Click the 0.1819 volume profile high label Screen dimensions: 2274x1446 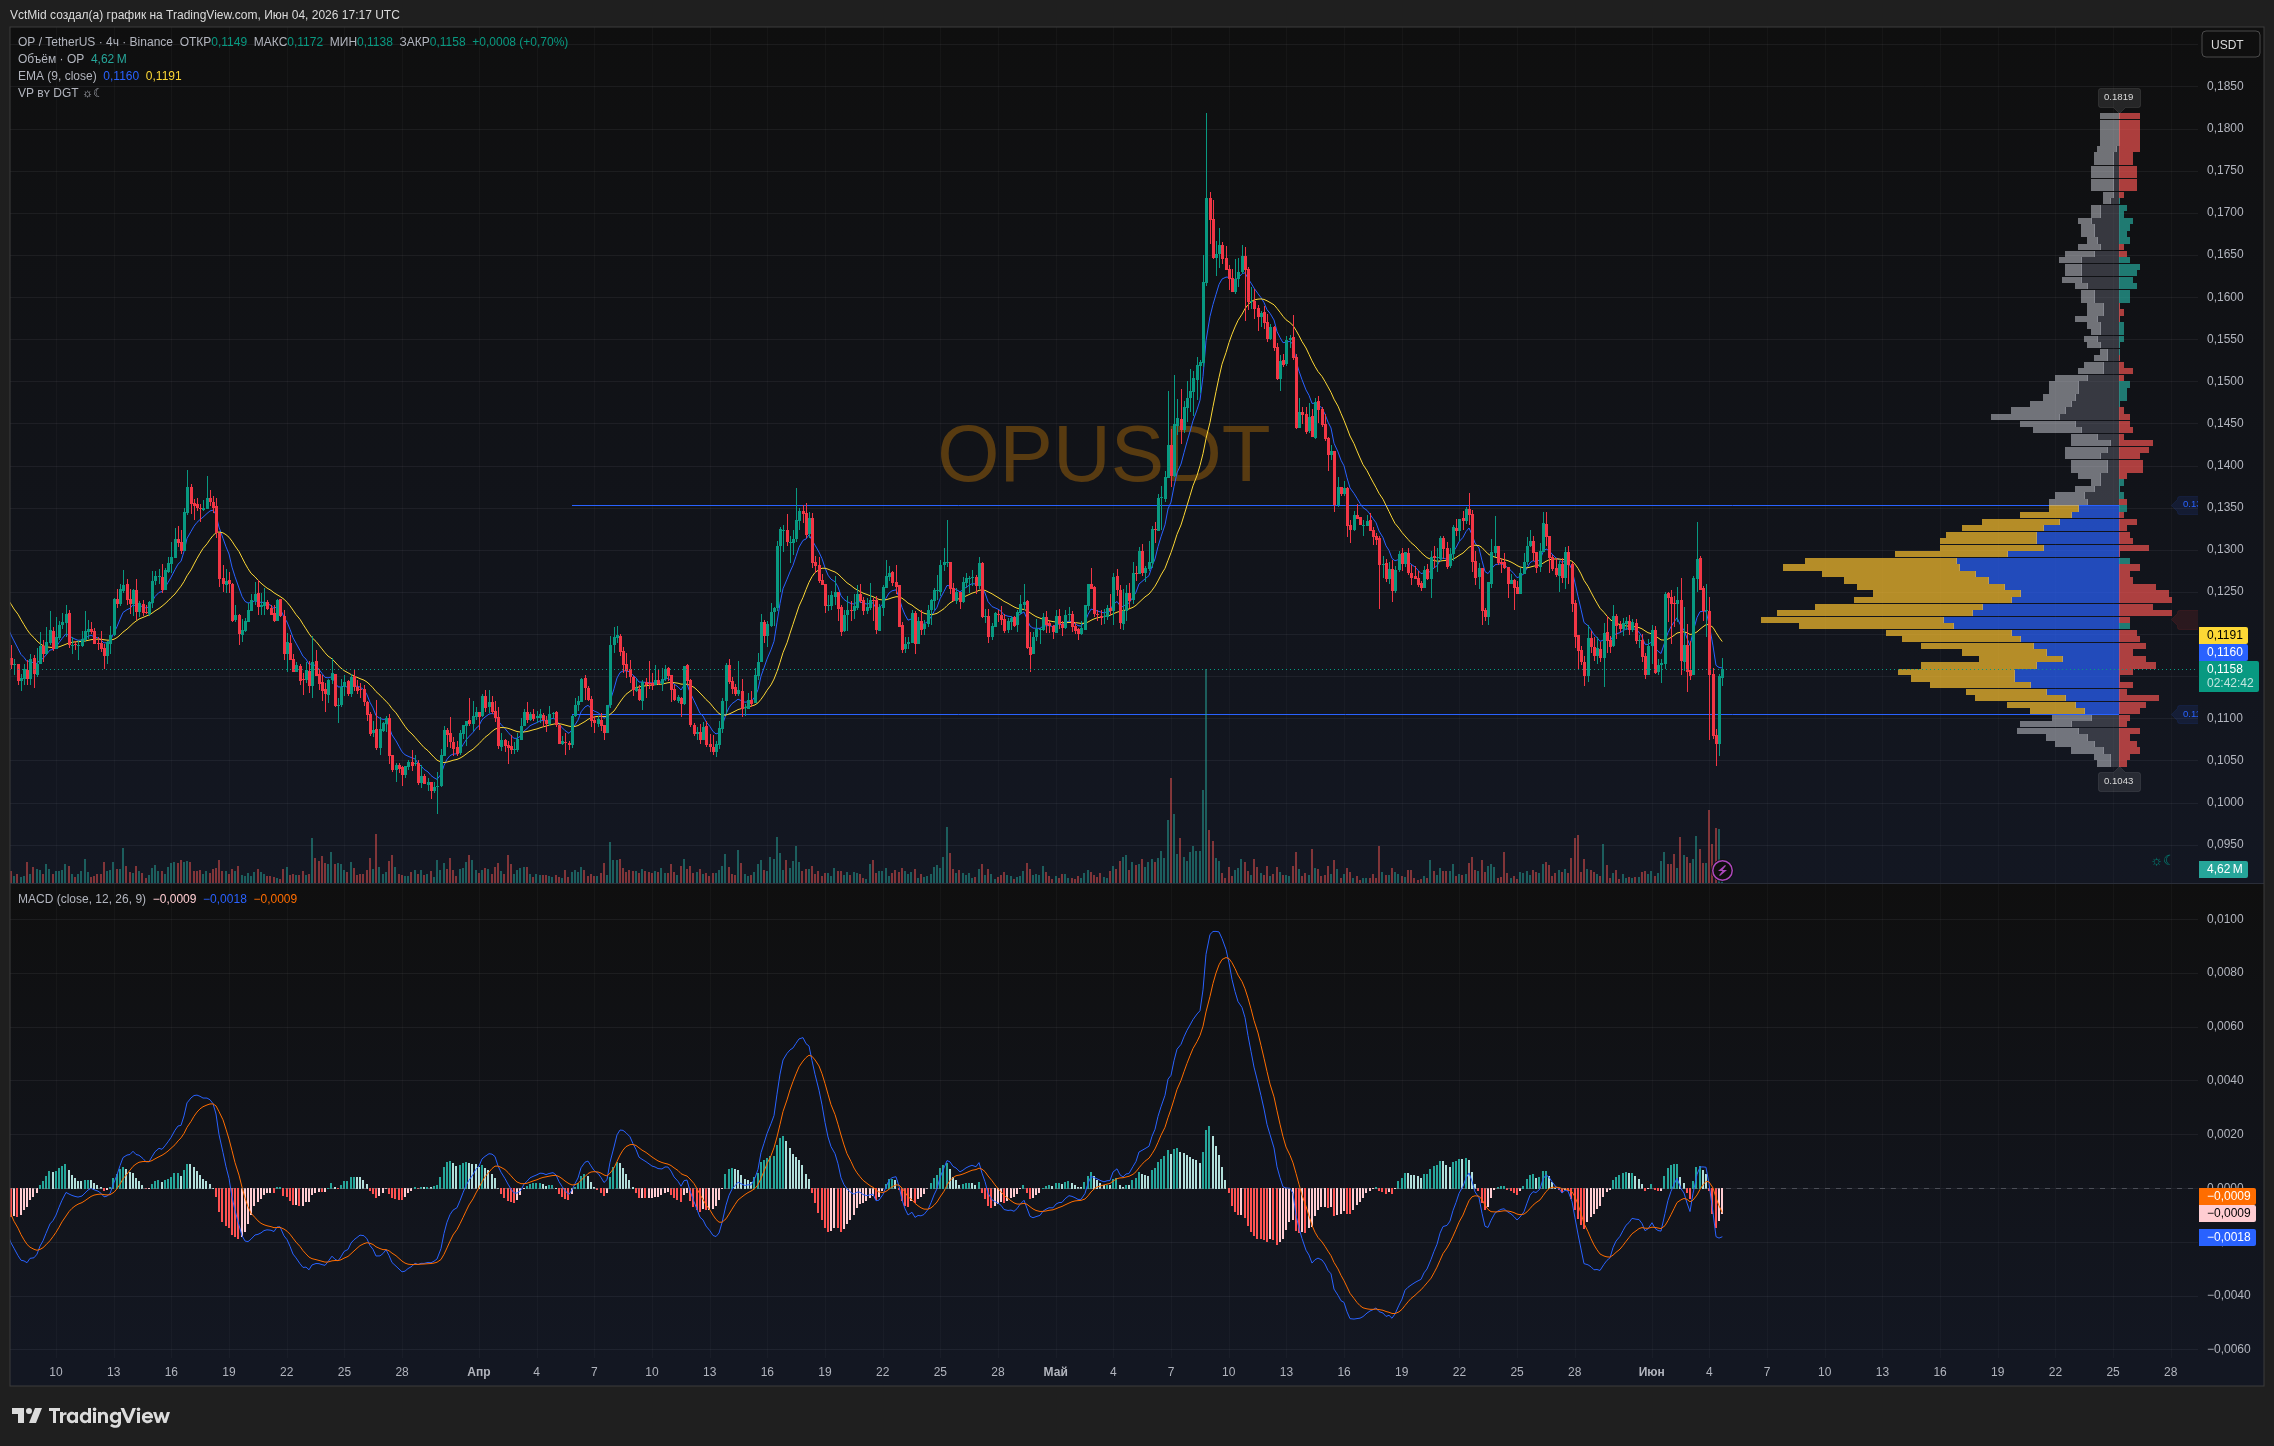pyautogui.click(x=2118, y=97)
